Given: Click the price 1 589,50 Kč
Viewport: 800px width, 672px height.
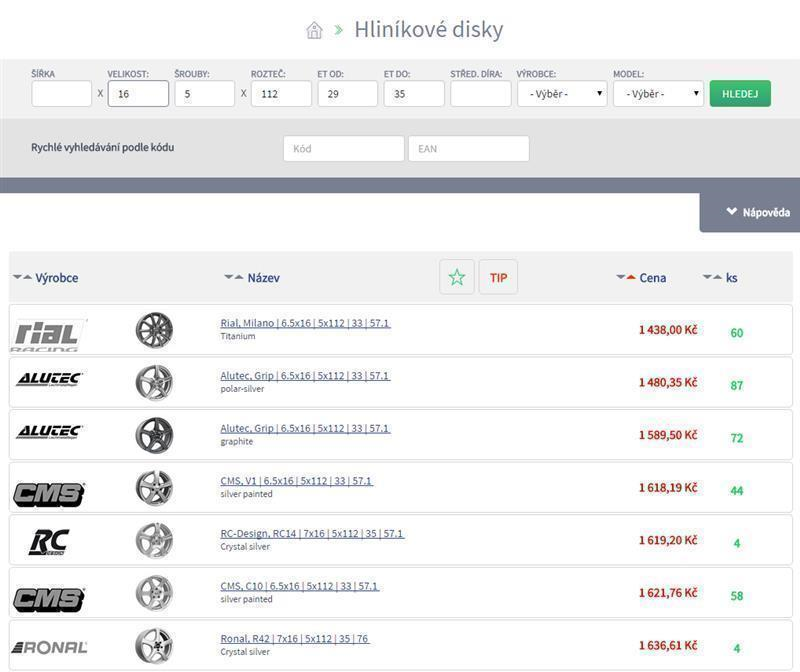Looking at the screenshot, I should 668,435.
